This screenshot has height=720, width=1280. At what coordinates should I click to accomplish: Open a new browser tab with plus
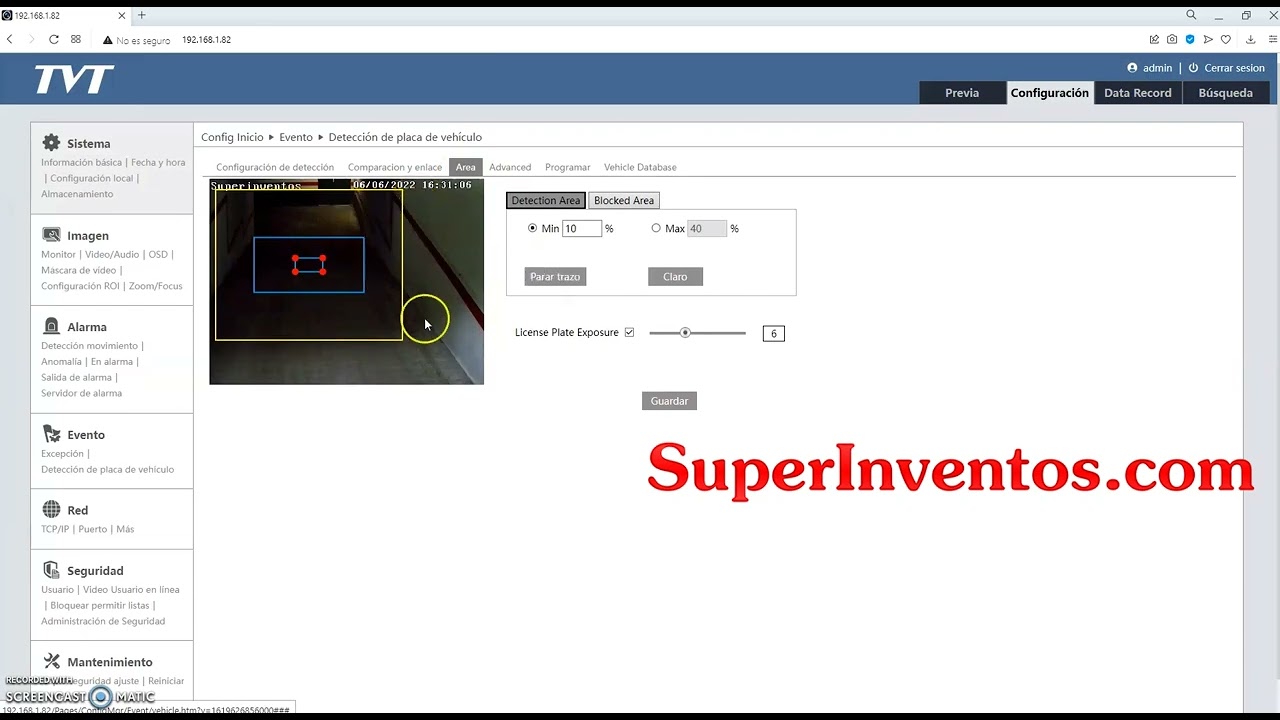tap(141, 15)
